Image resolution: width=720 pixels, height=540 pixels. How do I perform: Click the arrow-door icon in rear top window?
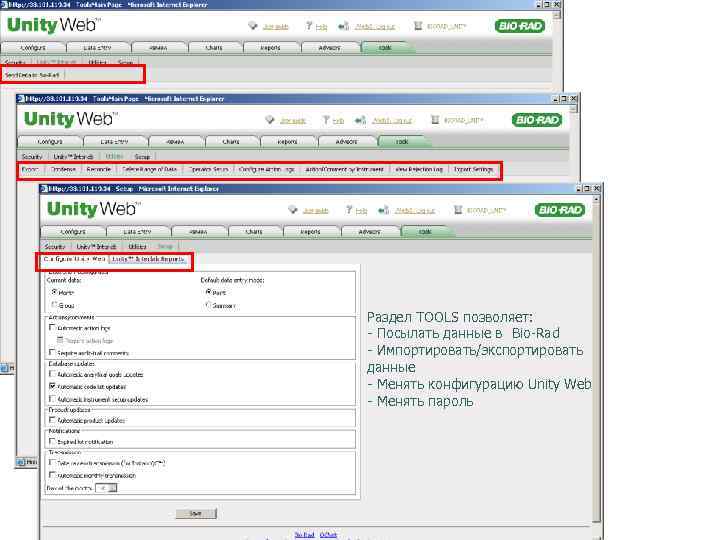pos(343,26)
